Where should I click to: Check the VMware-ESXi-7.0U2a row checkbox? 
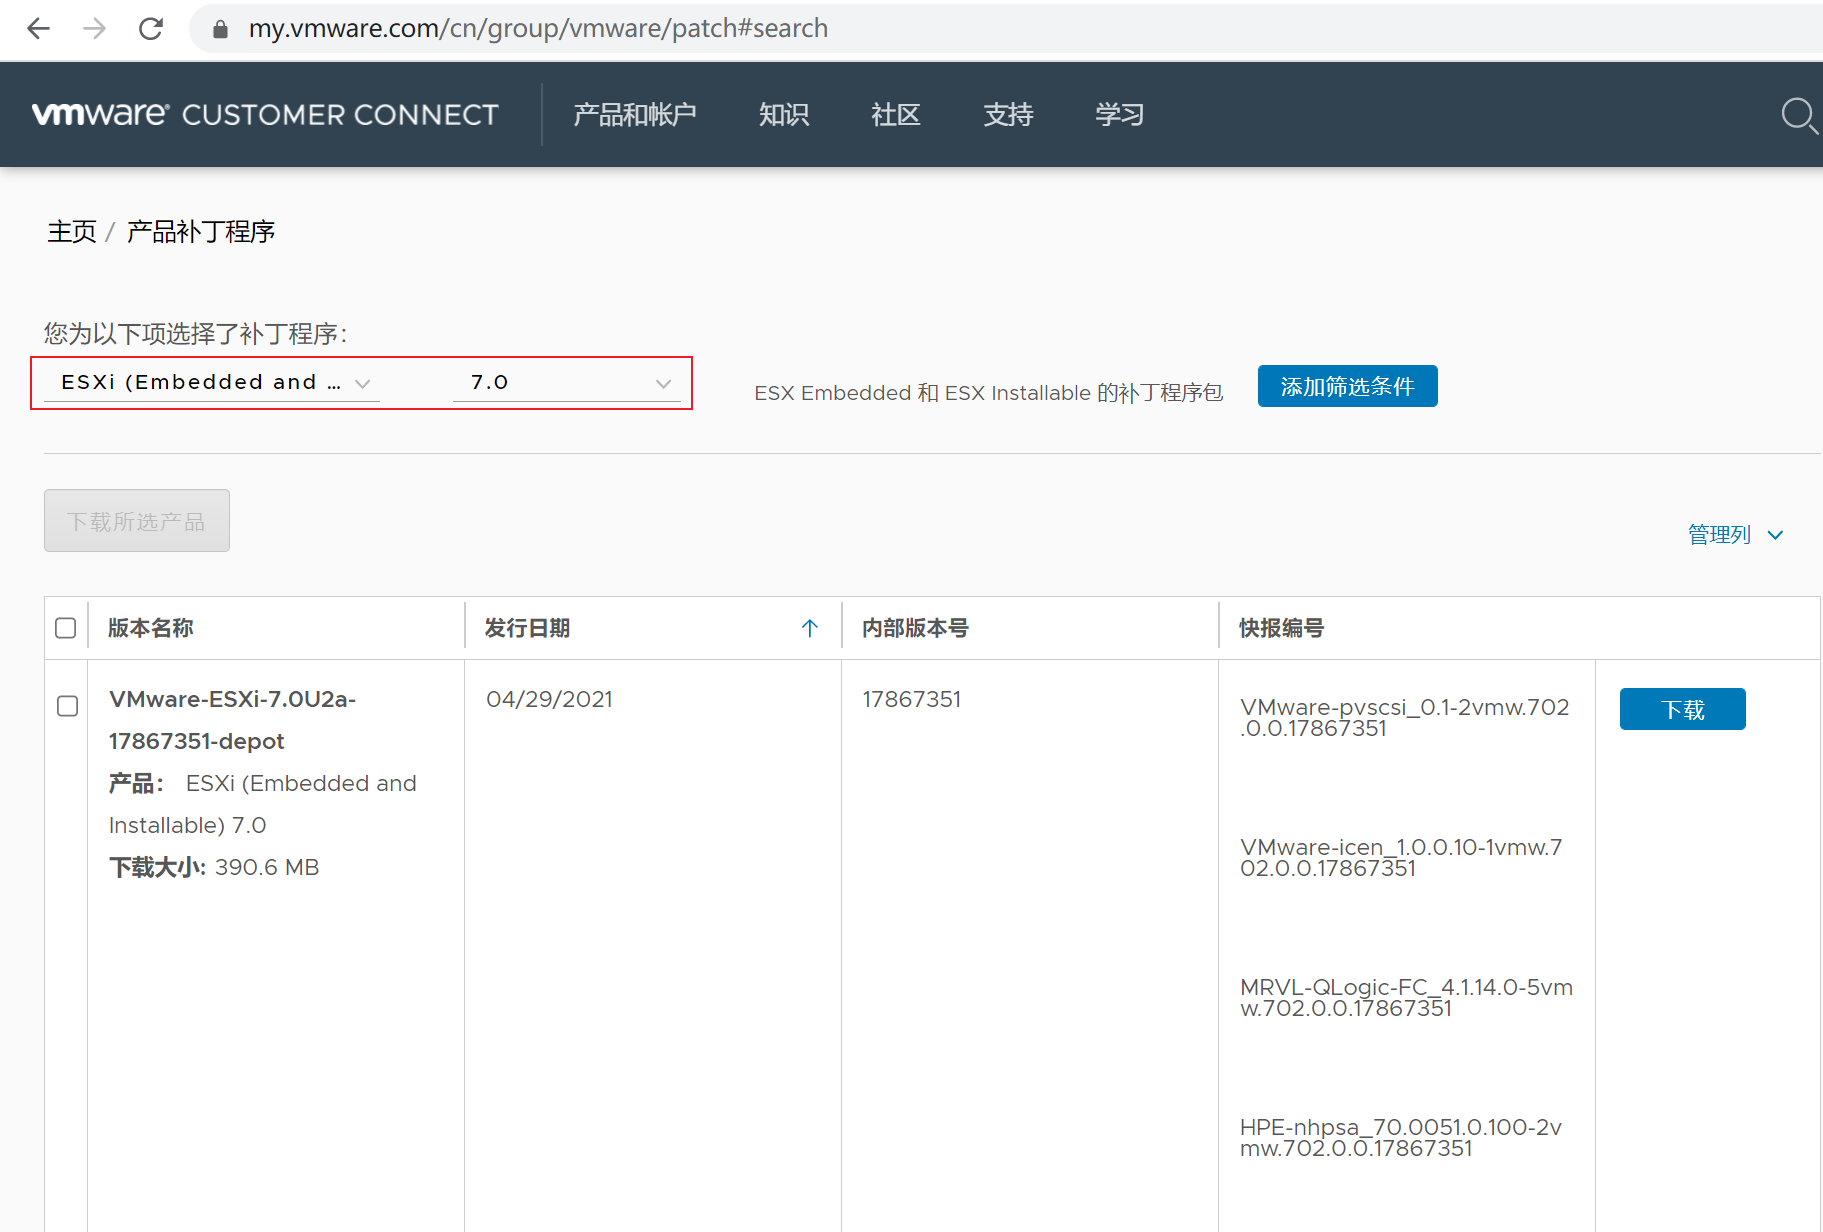[68, 706]
